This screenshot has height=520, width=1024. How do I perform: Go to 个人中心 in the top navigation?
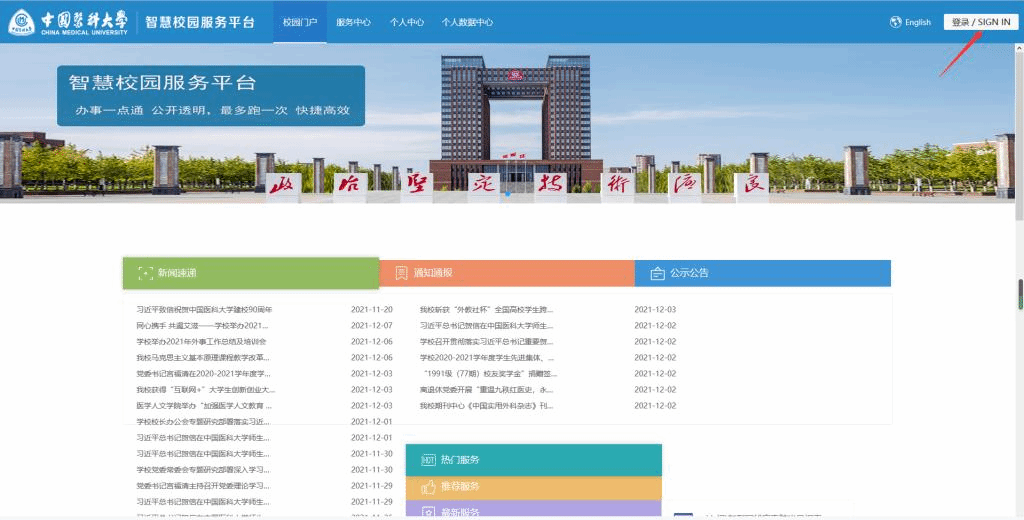coord(407,22)
